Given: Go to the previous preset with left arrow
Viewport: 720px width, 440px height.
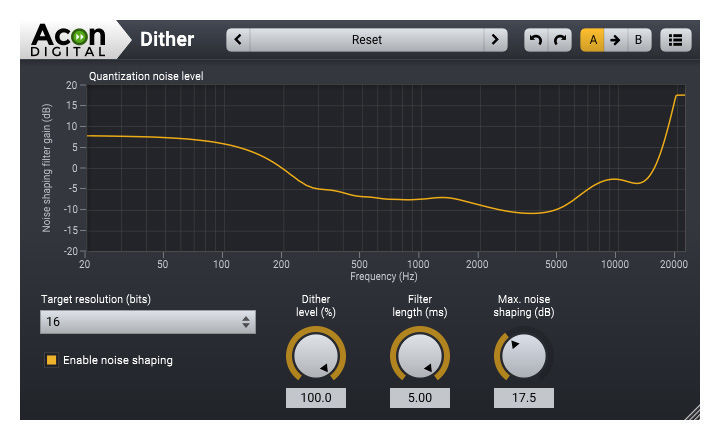Looking at the screenshot, I should 238,40.
